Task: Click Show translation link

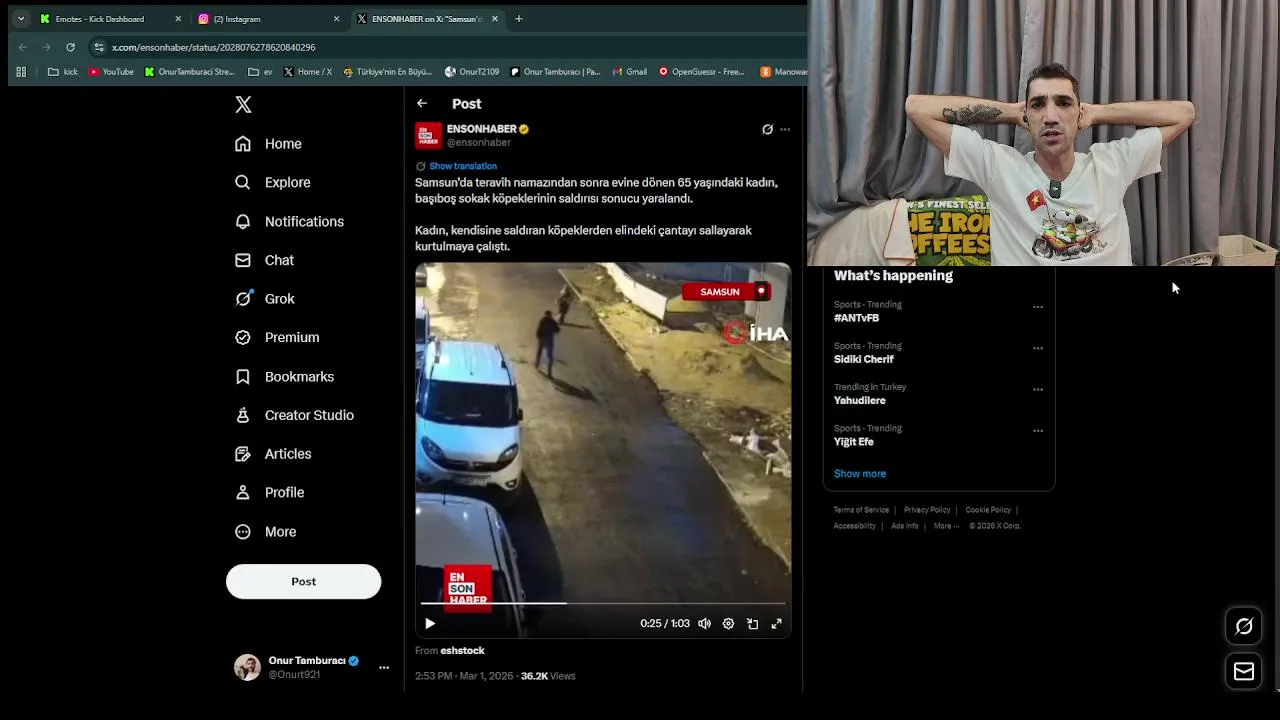Action: click(x=463, y=166)
